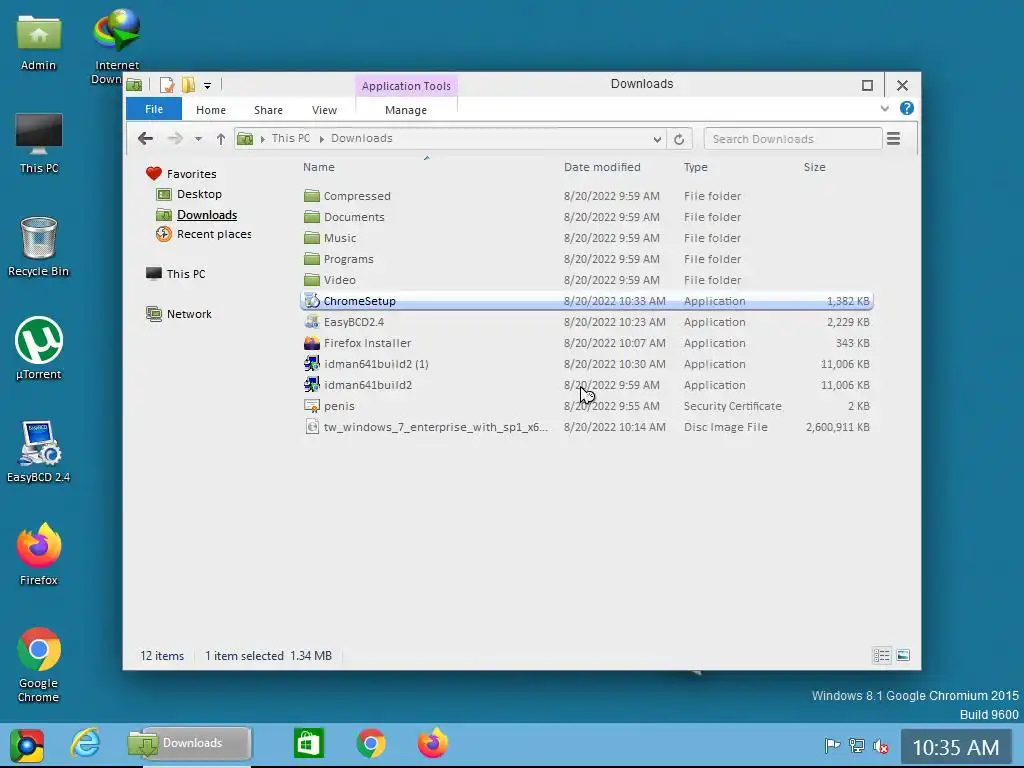Click the Downloads taskbar window button
Image resolution: width=1024 pixels, height=768 pixels.
coord(189,744)
